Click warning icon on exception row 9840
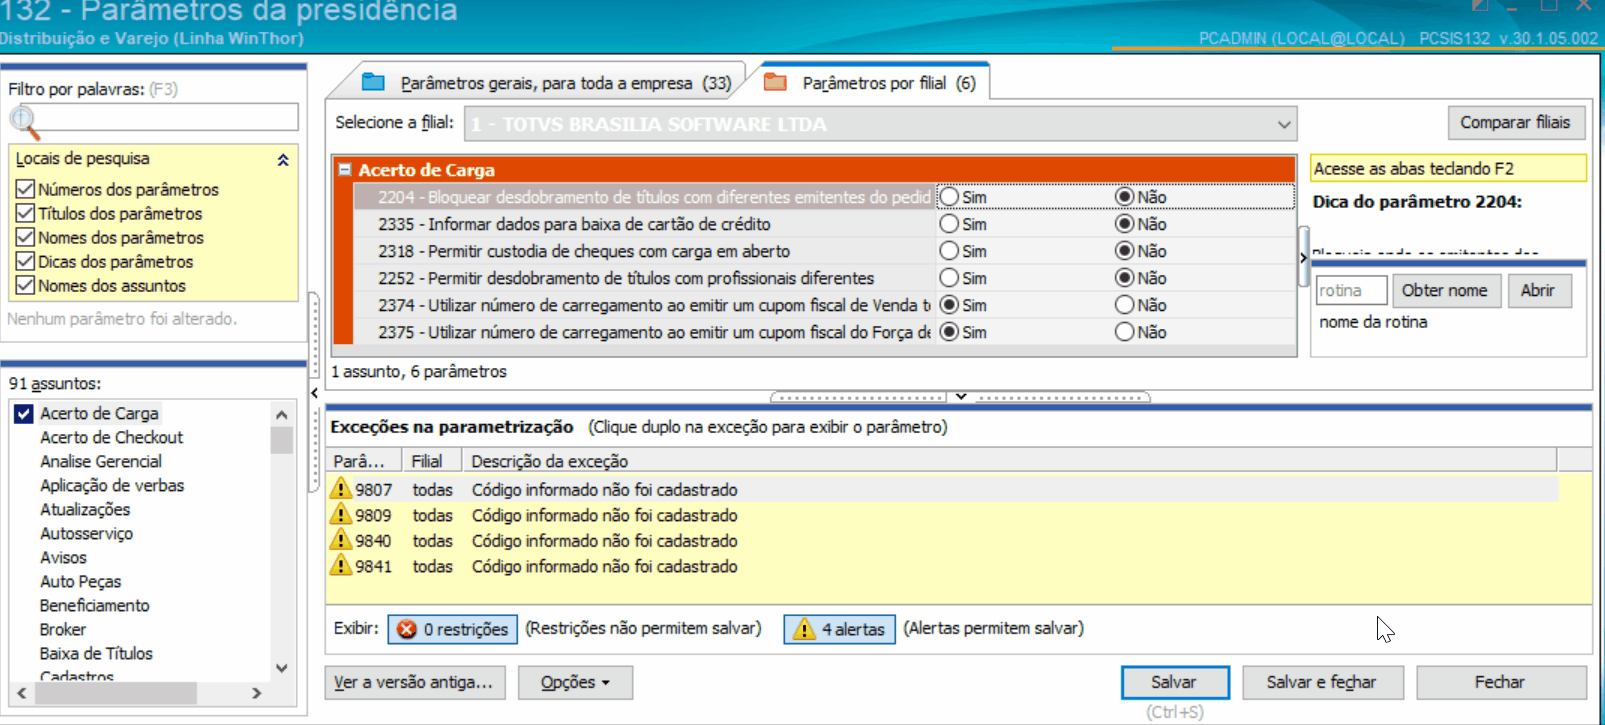1605x725 pixels. (341, 539)
